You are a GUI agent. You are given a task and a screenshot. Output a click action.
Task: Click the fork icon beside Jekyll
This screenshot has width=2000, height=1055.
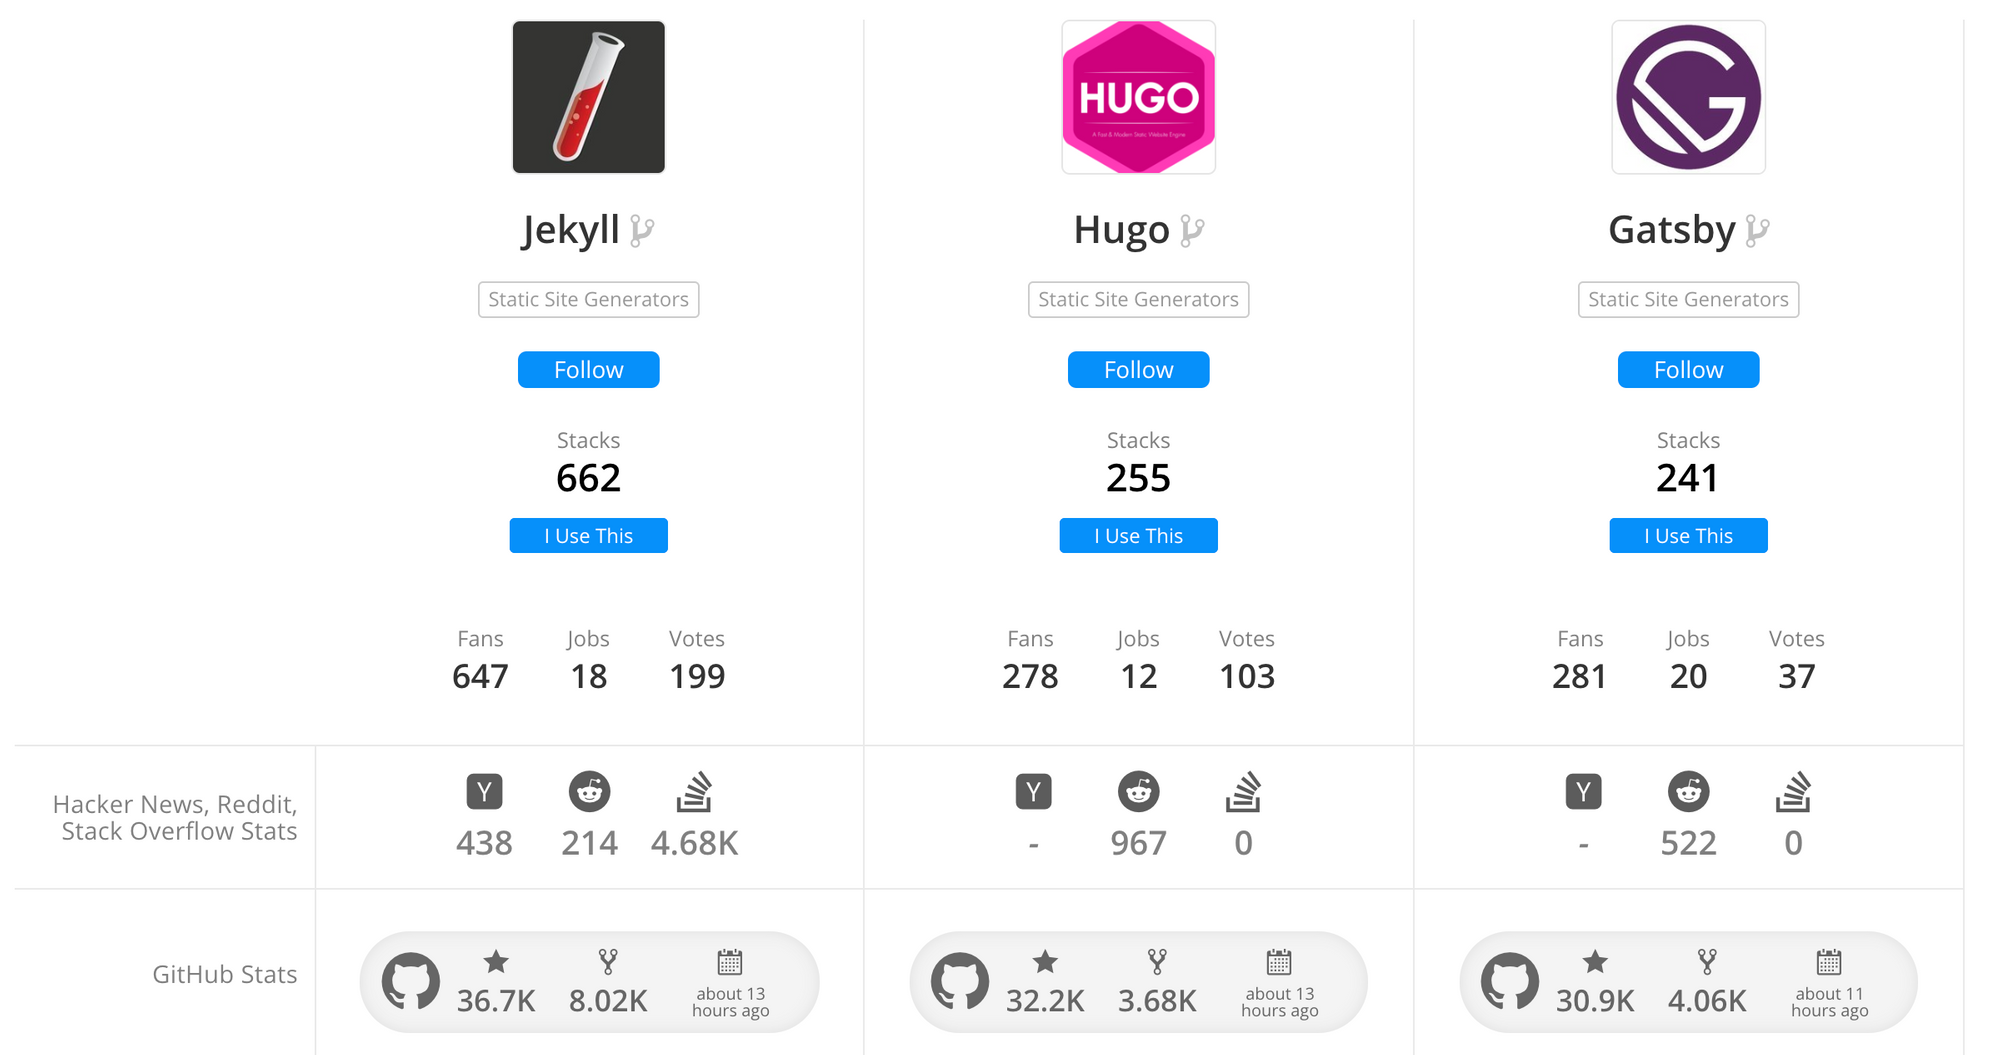coord(642,231)
